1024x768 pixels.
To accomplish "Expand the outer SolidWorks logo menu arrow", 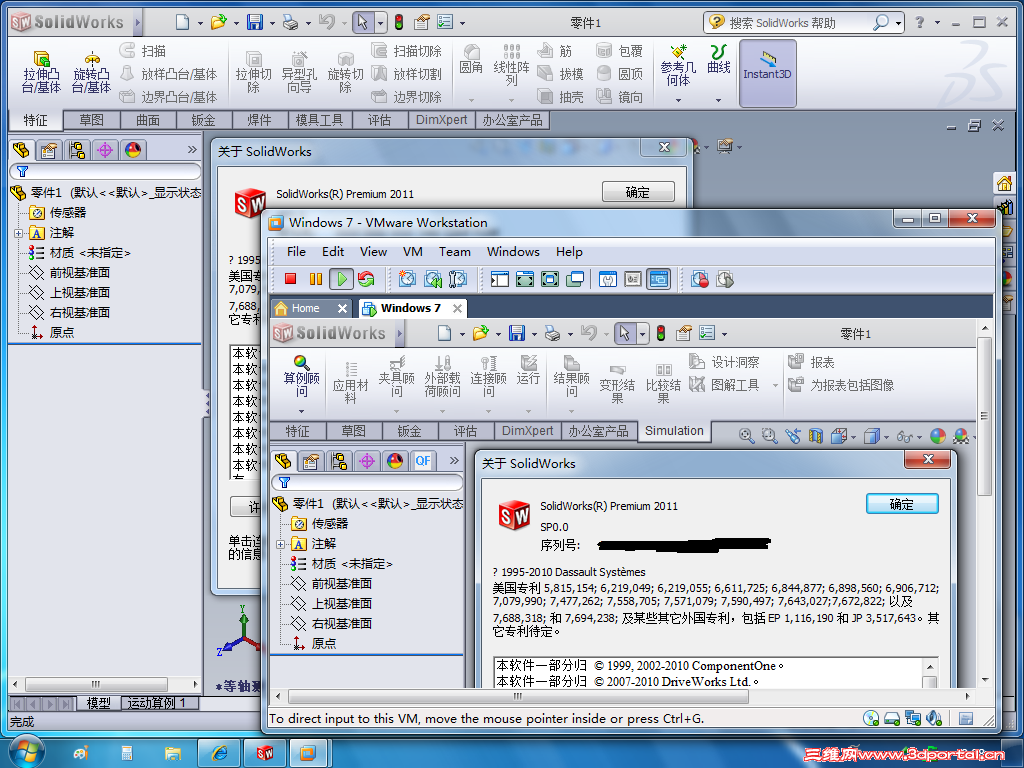I will (x=138, y=22).
